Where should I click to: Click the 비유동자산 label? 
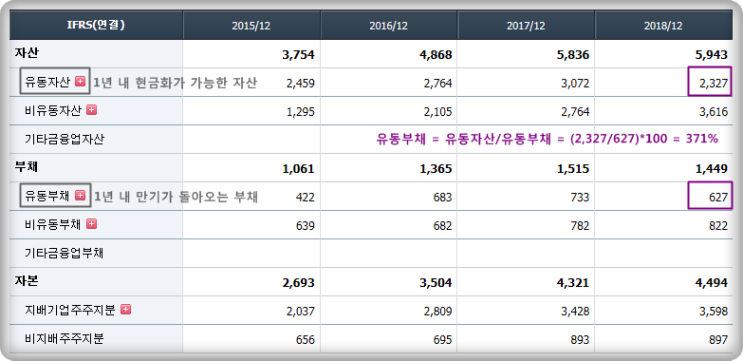pos(53,110)
